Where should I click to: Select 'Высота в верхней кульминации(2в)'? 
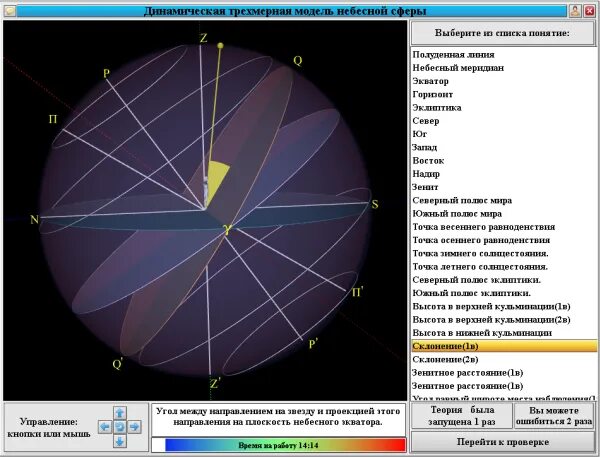tap(504, 320)
